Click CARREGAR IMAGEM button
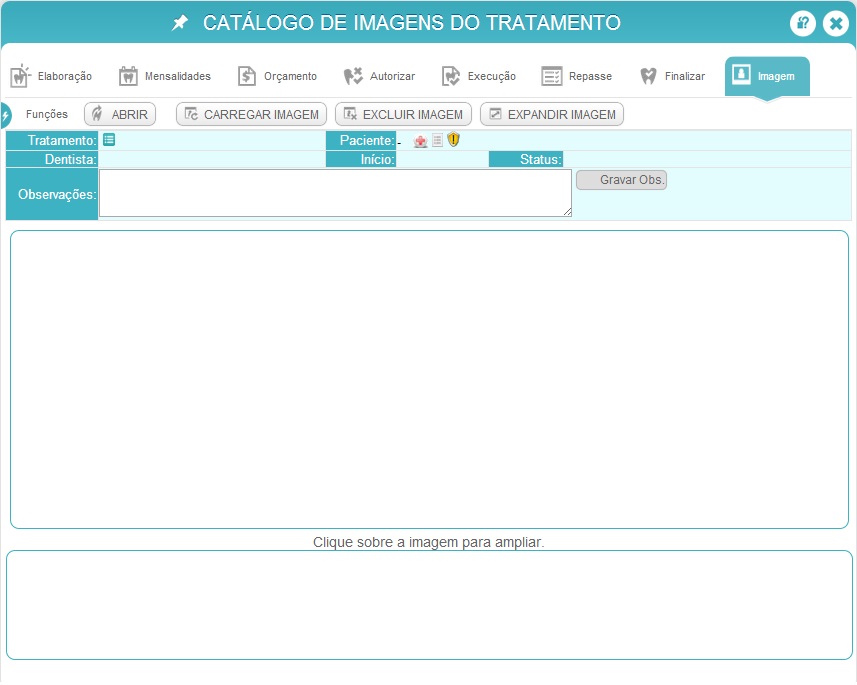Viewport: 857px width, 685px height. pyautogui.click(x=251, y=114)
